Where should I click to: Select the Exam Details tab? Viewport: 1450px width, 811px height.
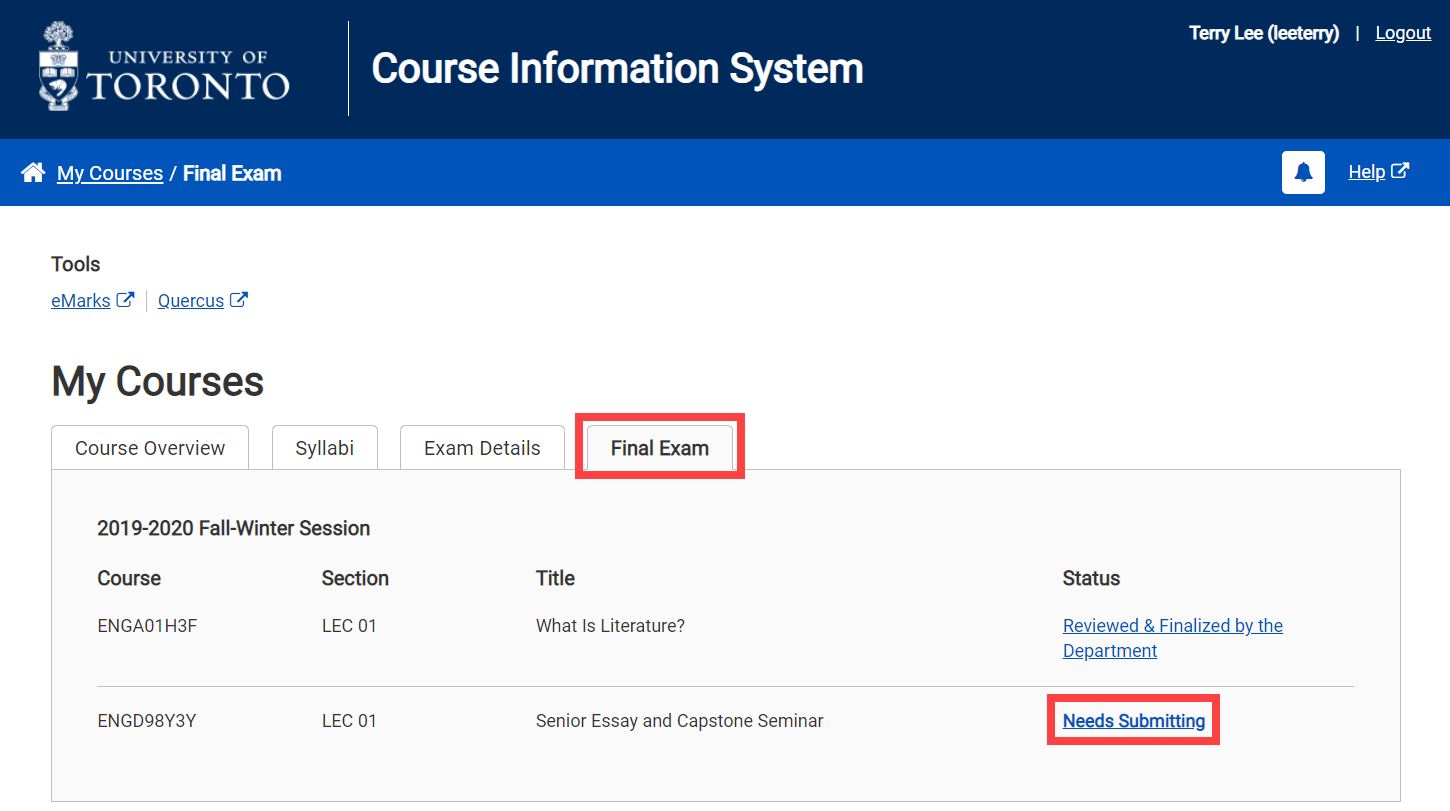[482, 448]
